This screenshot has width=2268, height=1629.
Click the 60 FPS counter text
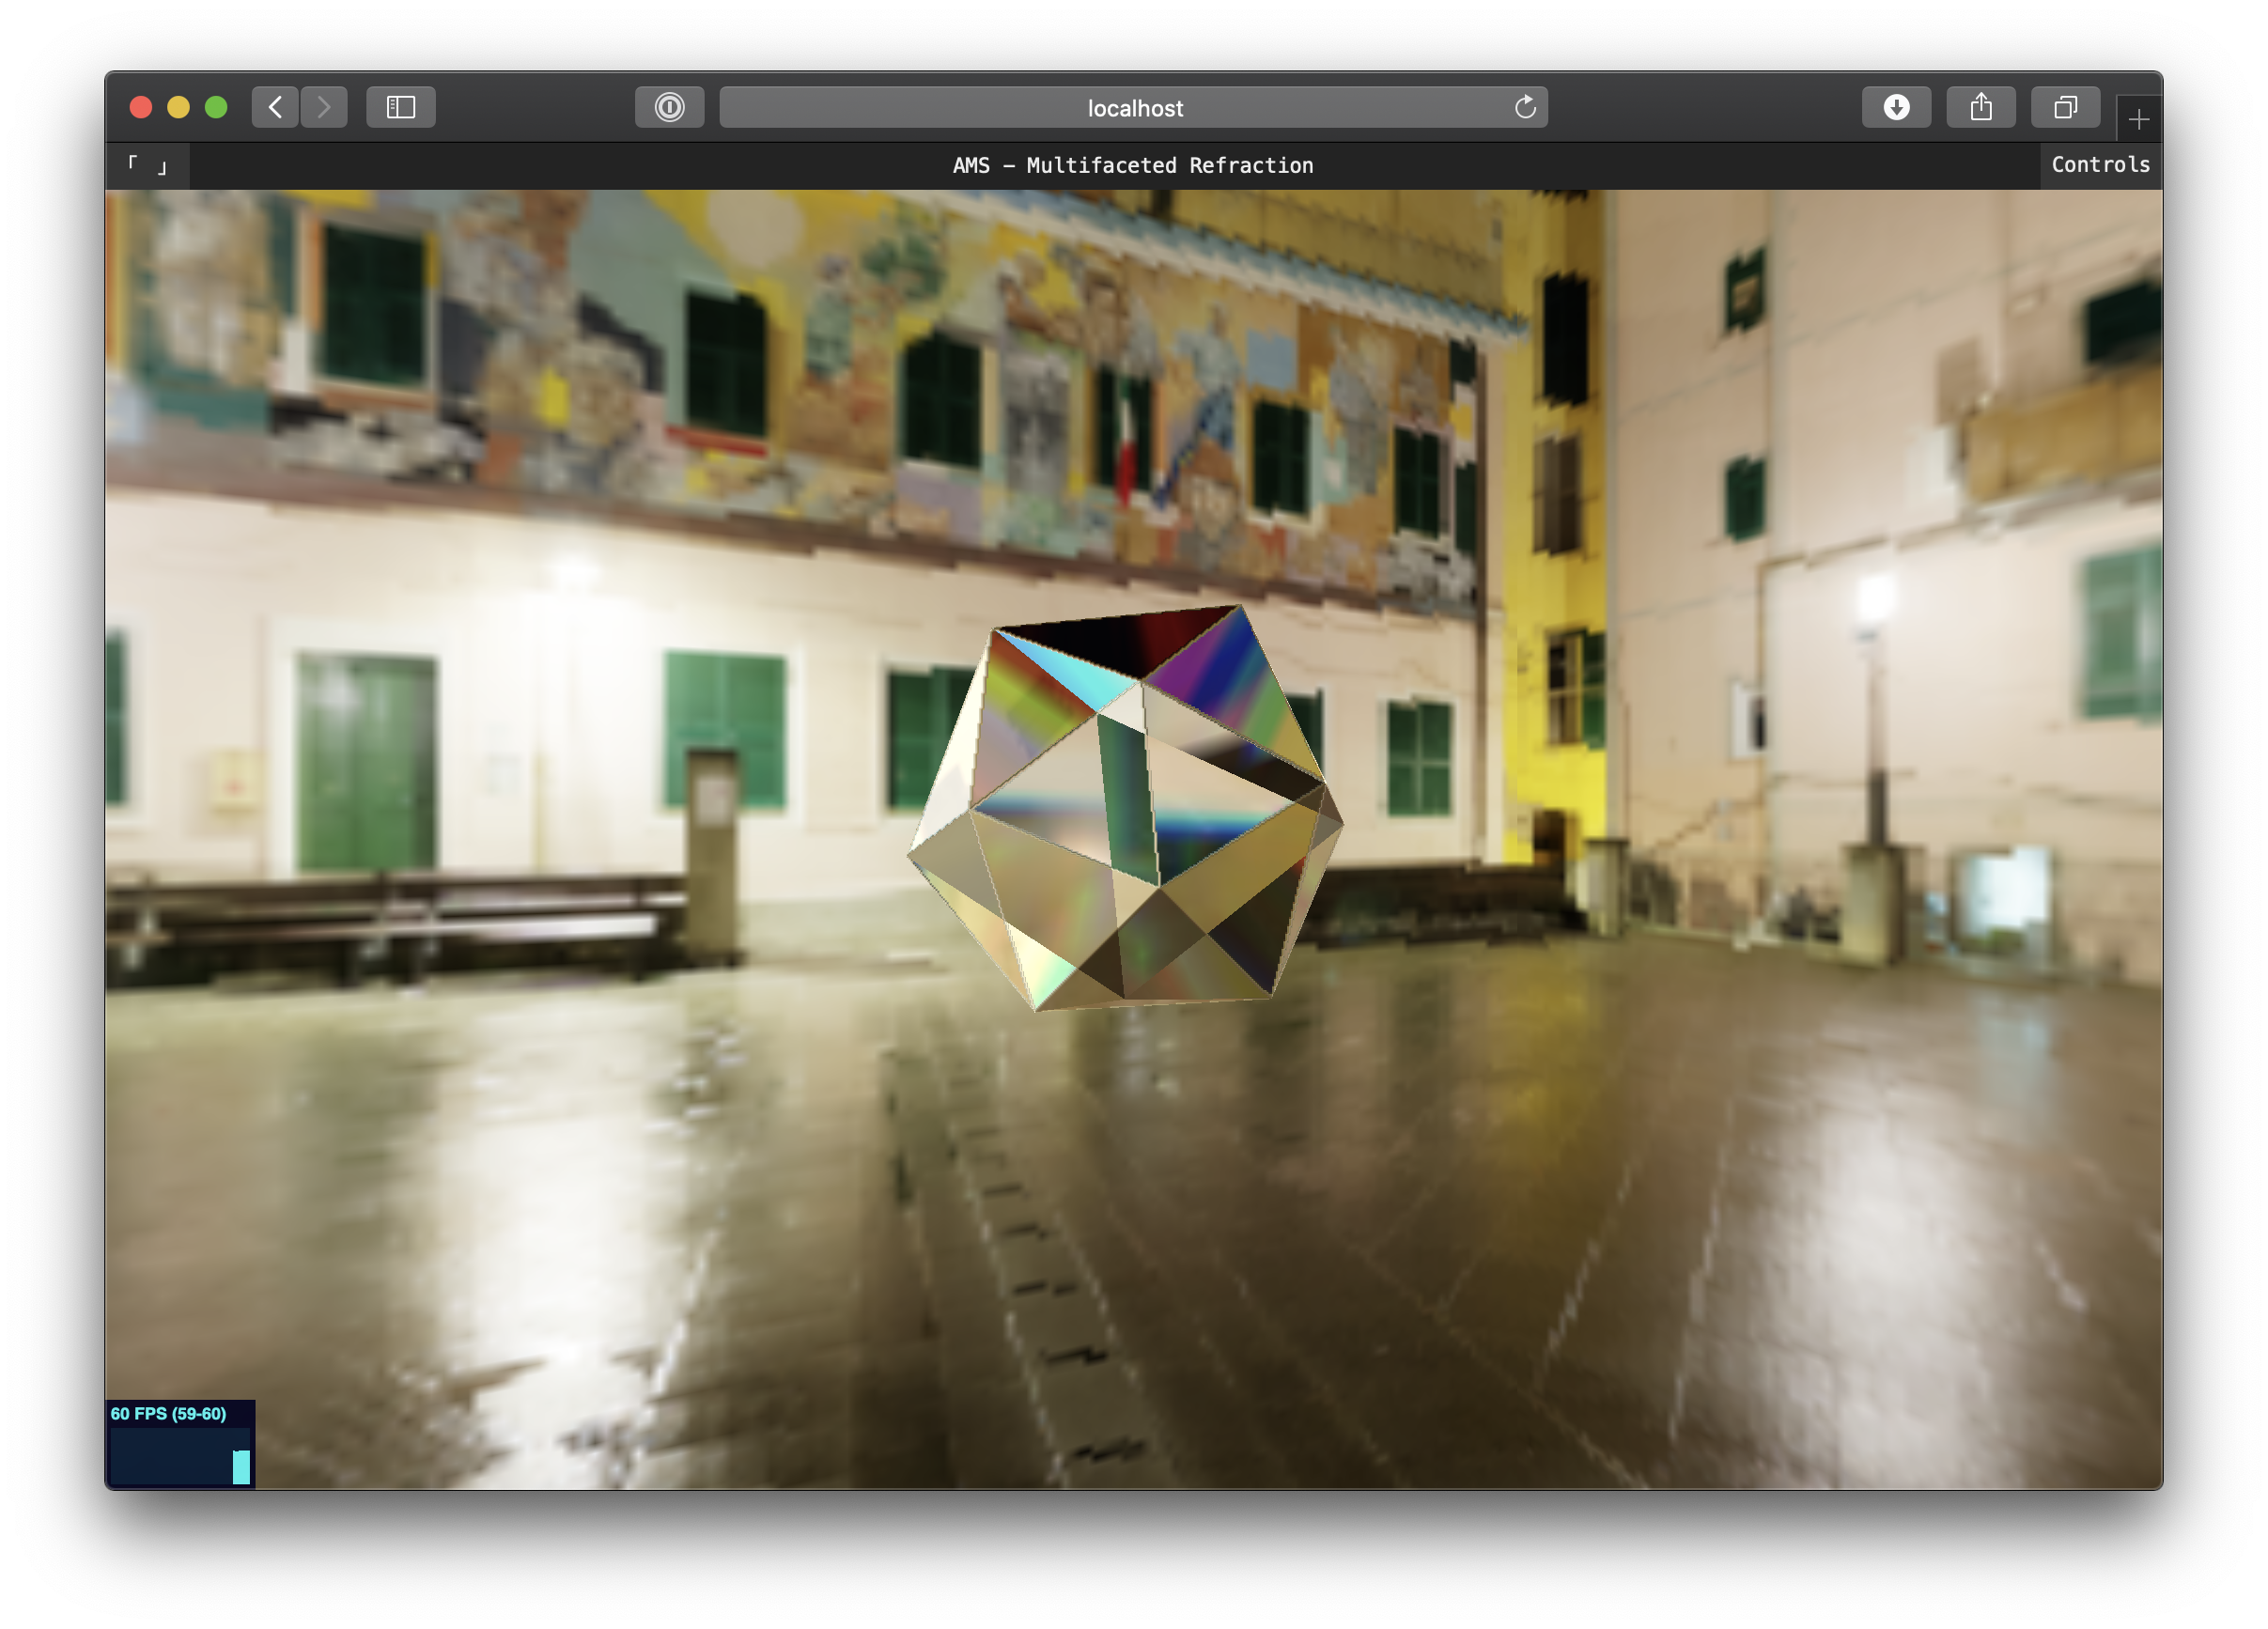tap(168, 1413)
